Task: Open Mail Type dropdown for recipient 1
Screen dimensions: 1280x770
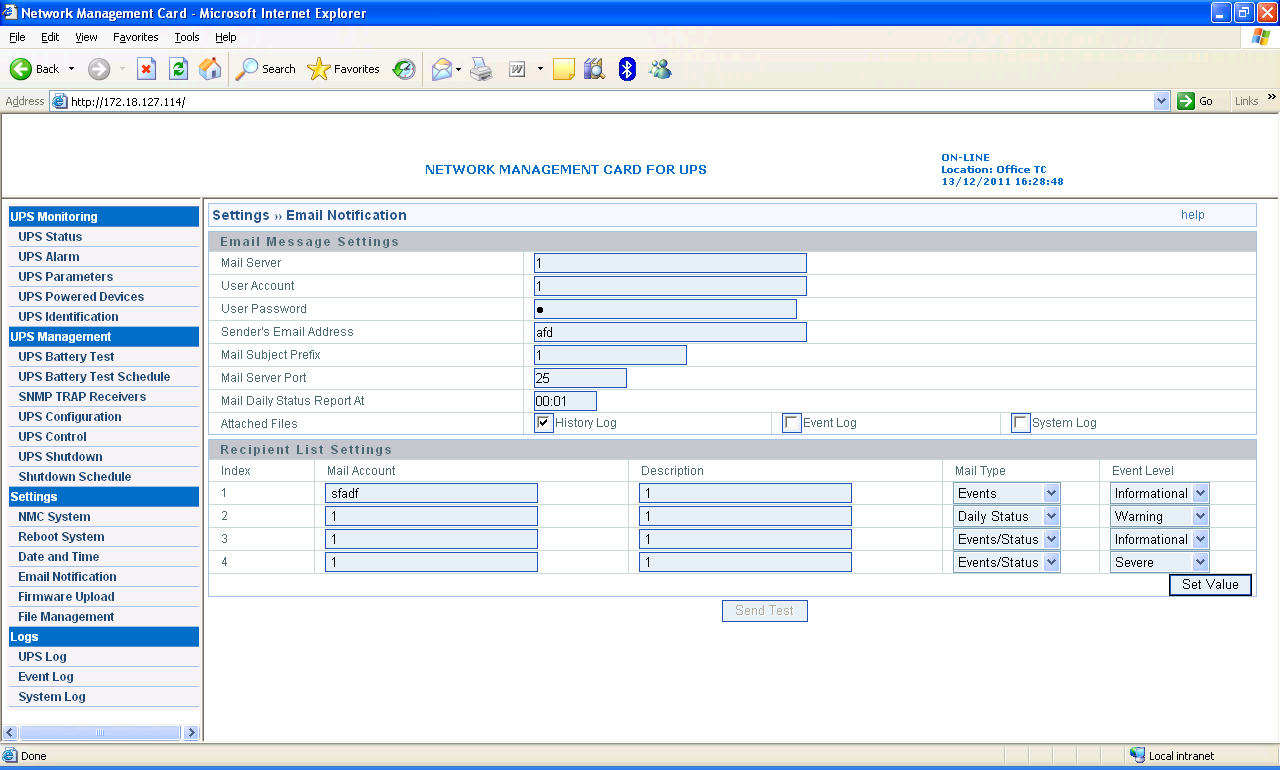Action: click(1051, 493)
